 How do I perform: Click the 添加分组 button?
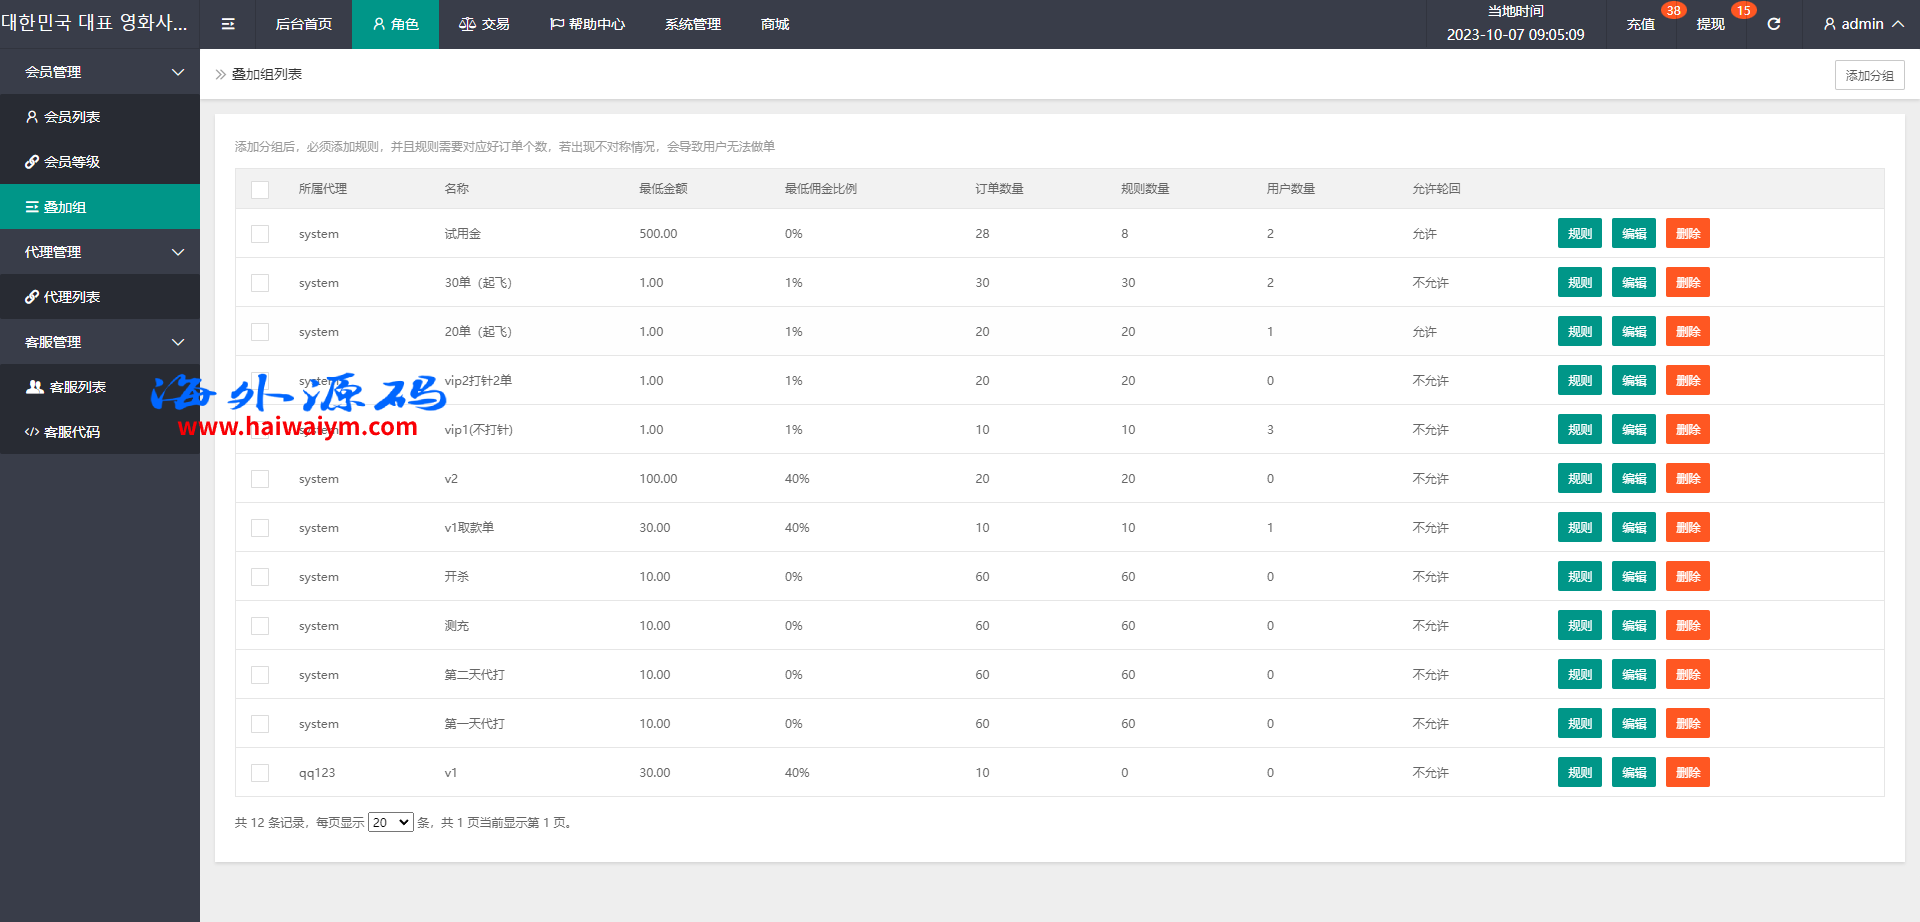click(x=1869, y=75)
